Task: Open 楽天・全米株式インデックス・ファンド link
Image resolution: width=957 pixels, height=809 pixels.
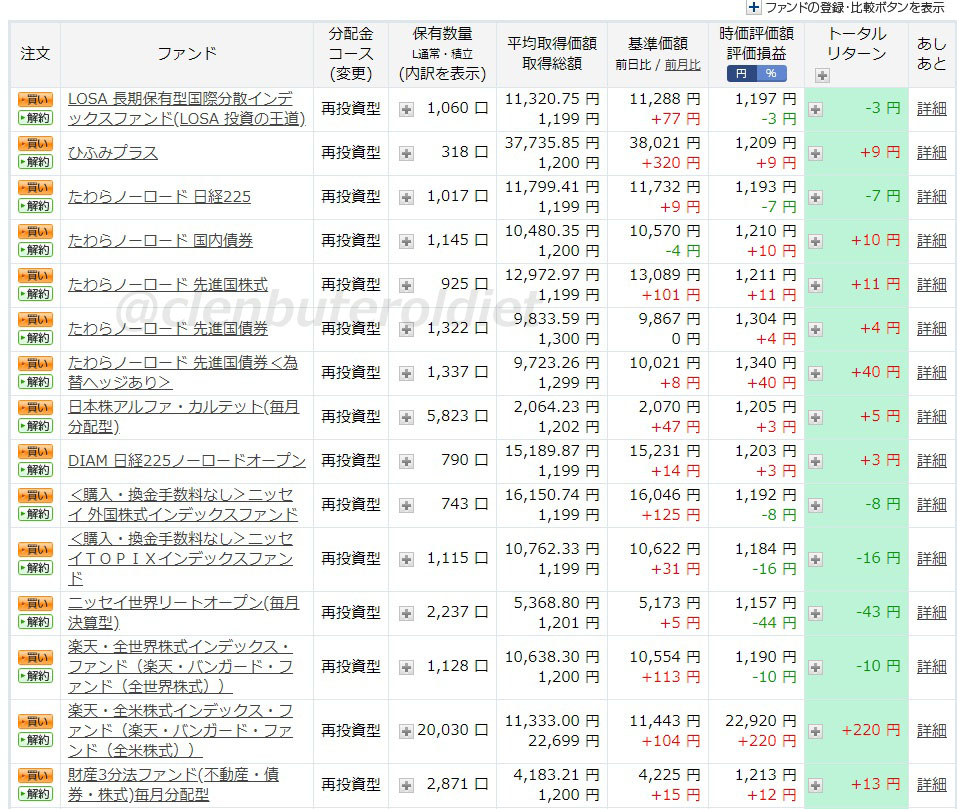Action: [x=180, y=730]
